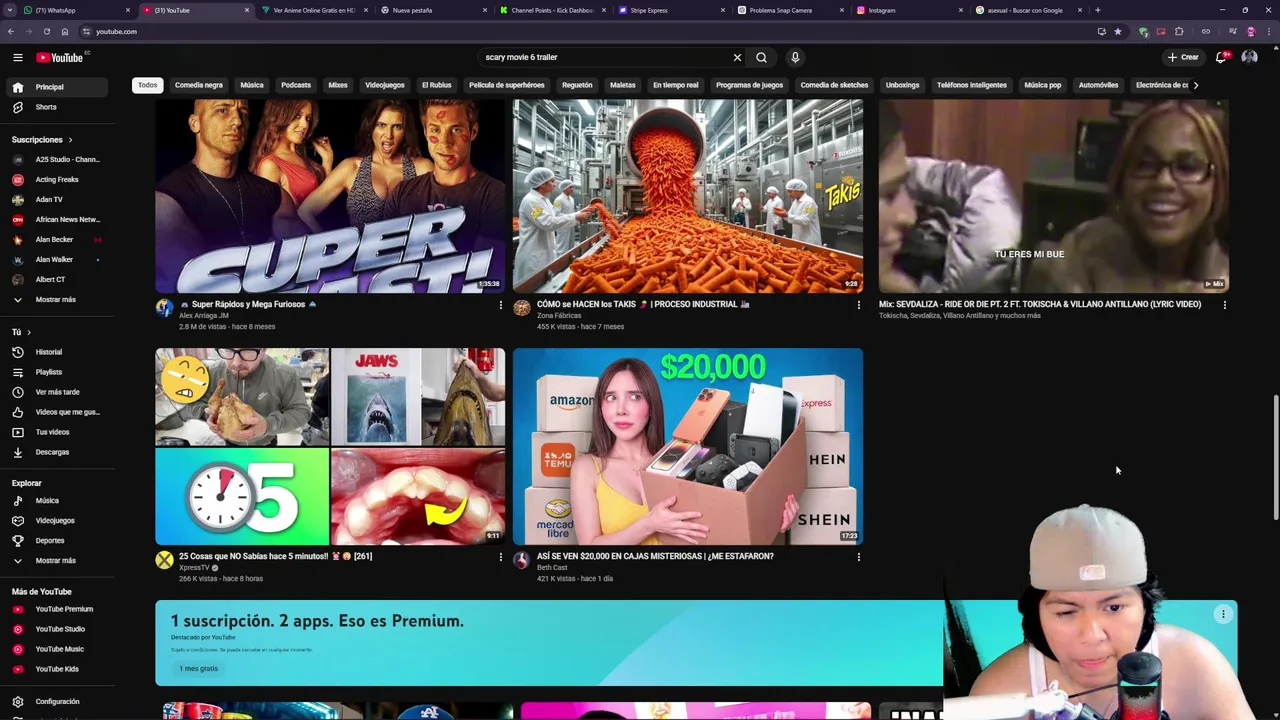Open options menu for SEVDALIZA mix

tap(1224, 305)
